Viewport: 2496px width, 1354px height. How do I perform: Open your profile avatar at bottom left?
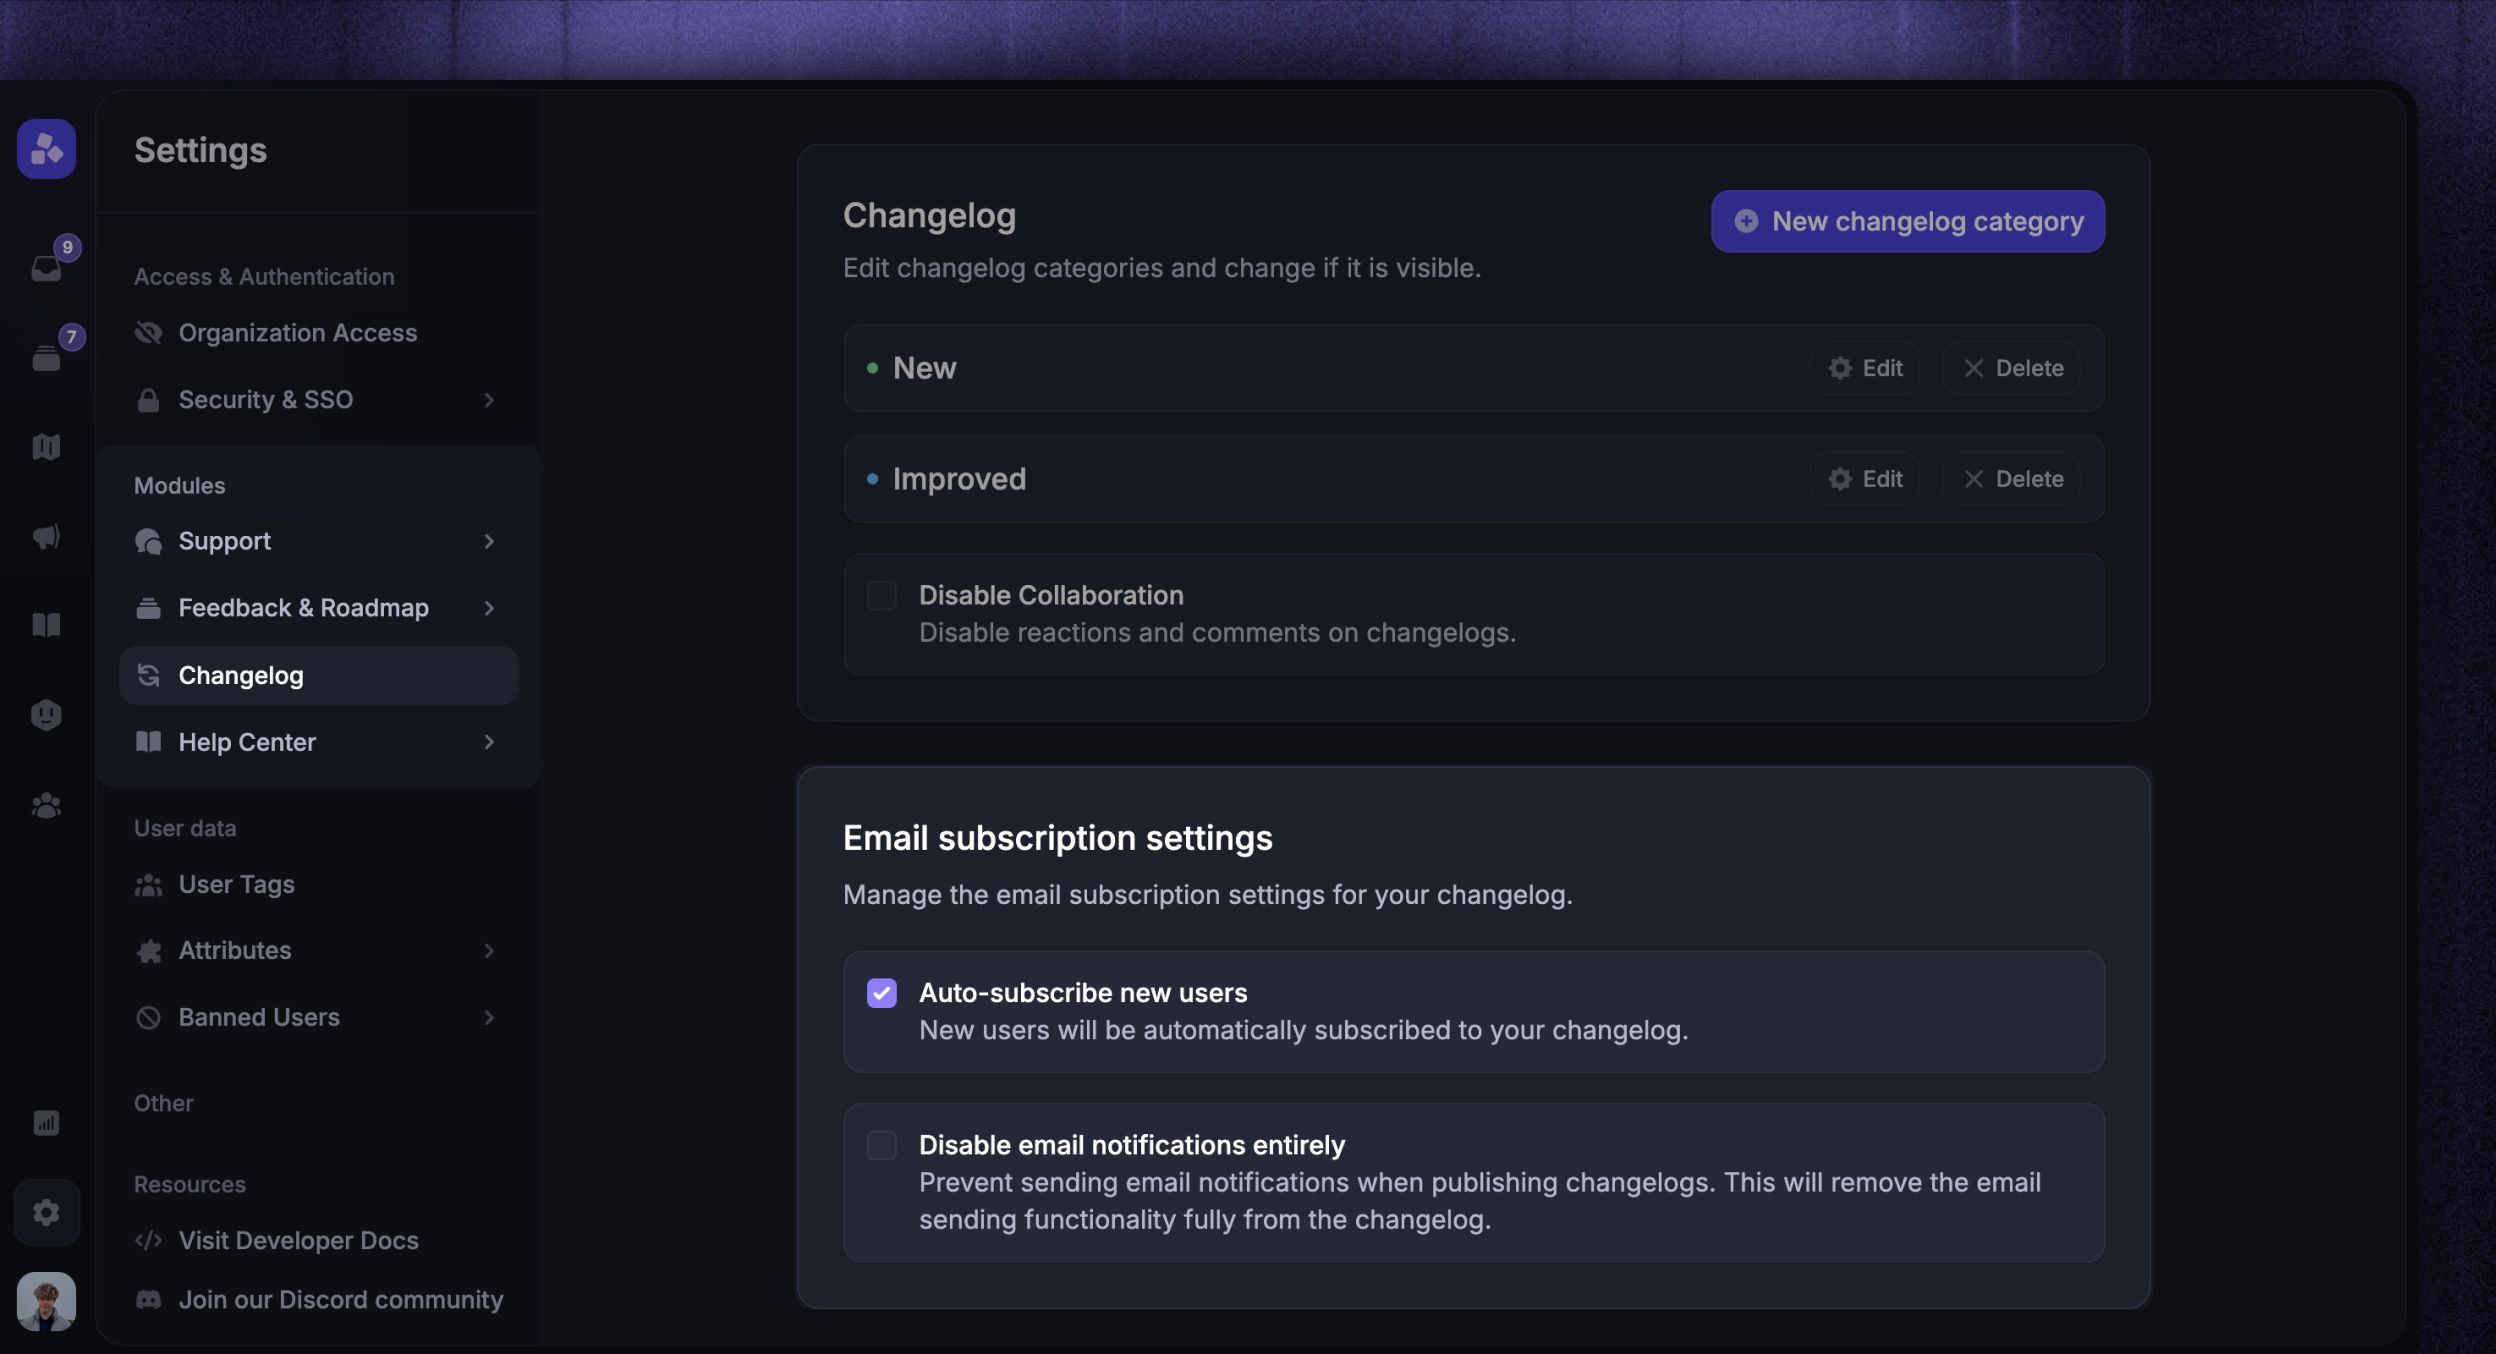(x=46, y=1300)
